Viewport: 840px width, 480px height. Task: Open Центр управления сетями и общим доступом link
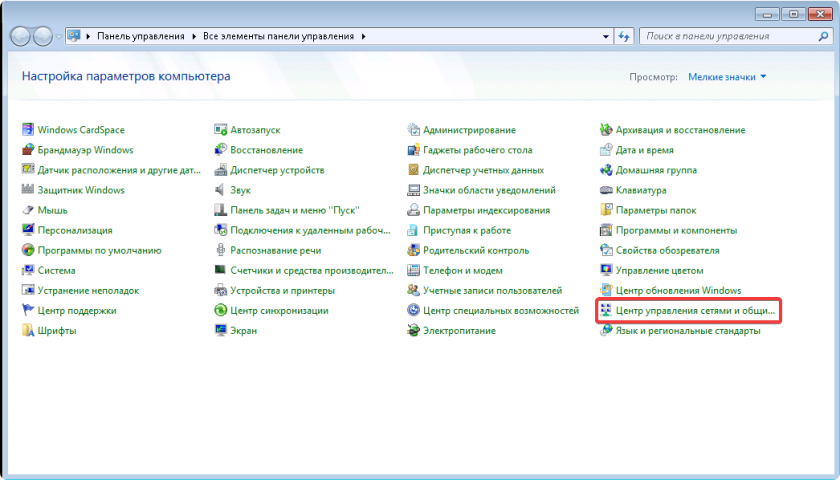695,311
